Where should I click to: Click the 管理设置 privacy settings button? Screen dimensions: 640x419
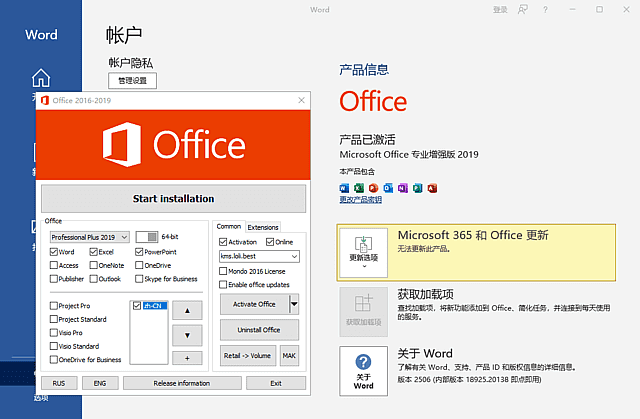point(132,80)
